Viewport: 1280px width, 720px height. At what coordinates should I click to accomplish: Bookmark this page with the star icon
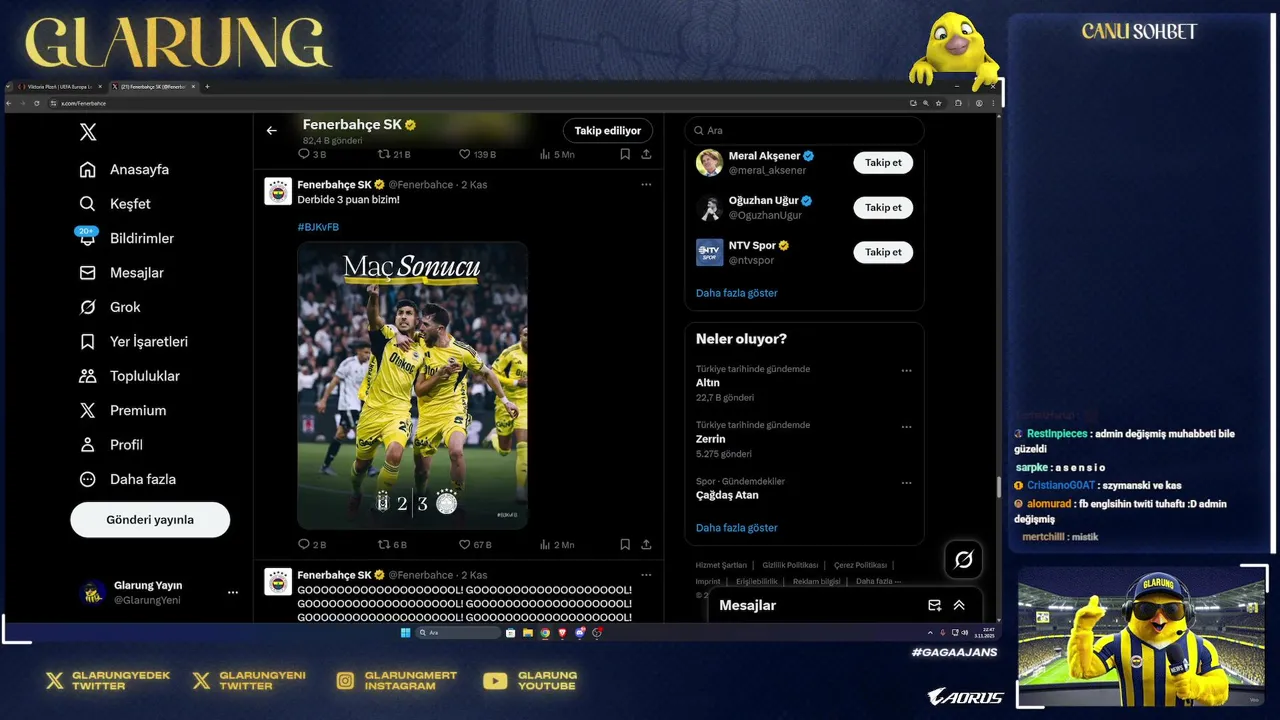(x=938, y=103)
